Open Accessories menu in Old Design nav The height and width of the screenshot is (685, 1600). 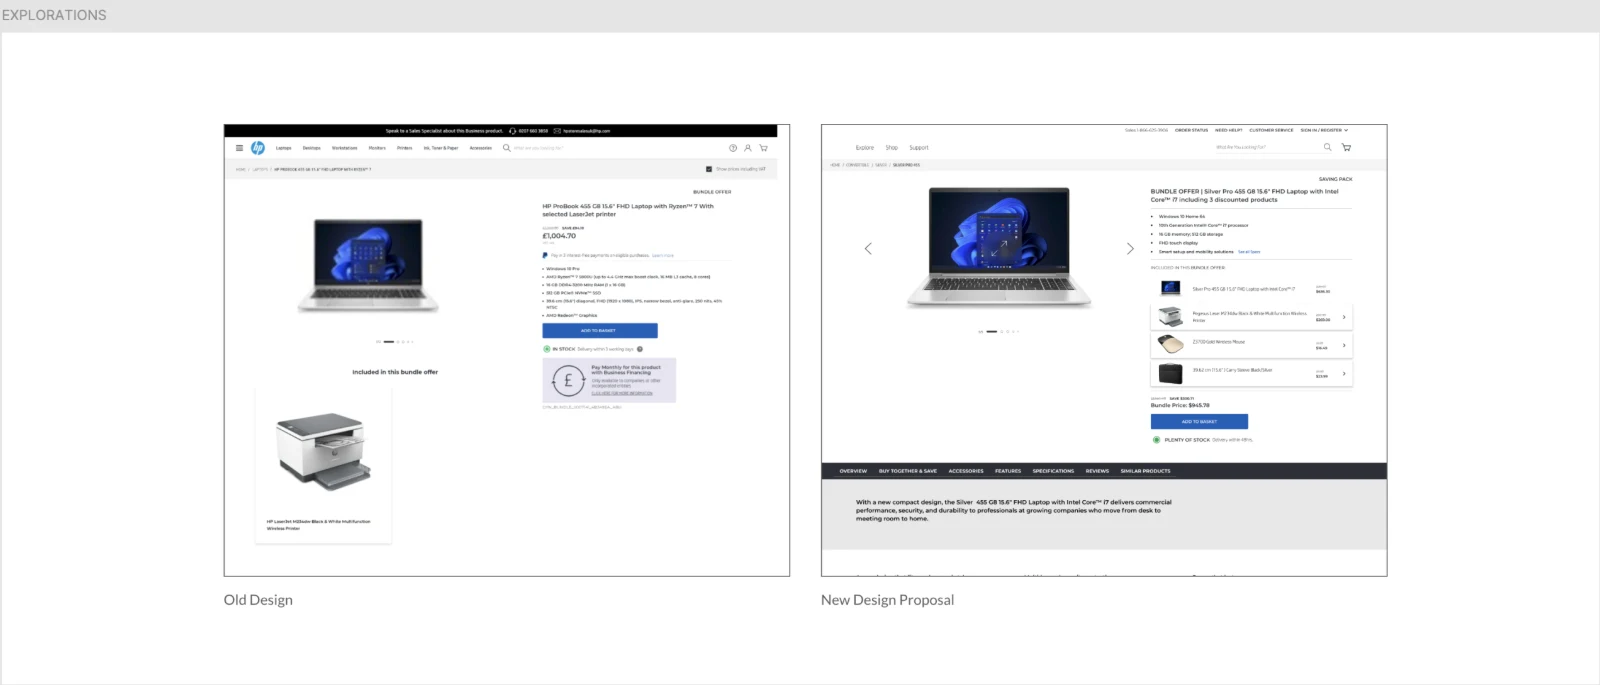[481, 148]
